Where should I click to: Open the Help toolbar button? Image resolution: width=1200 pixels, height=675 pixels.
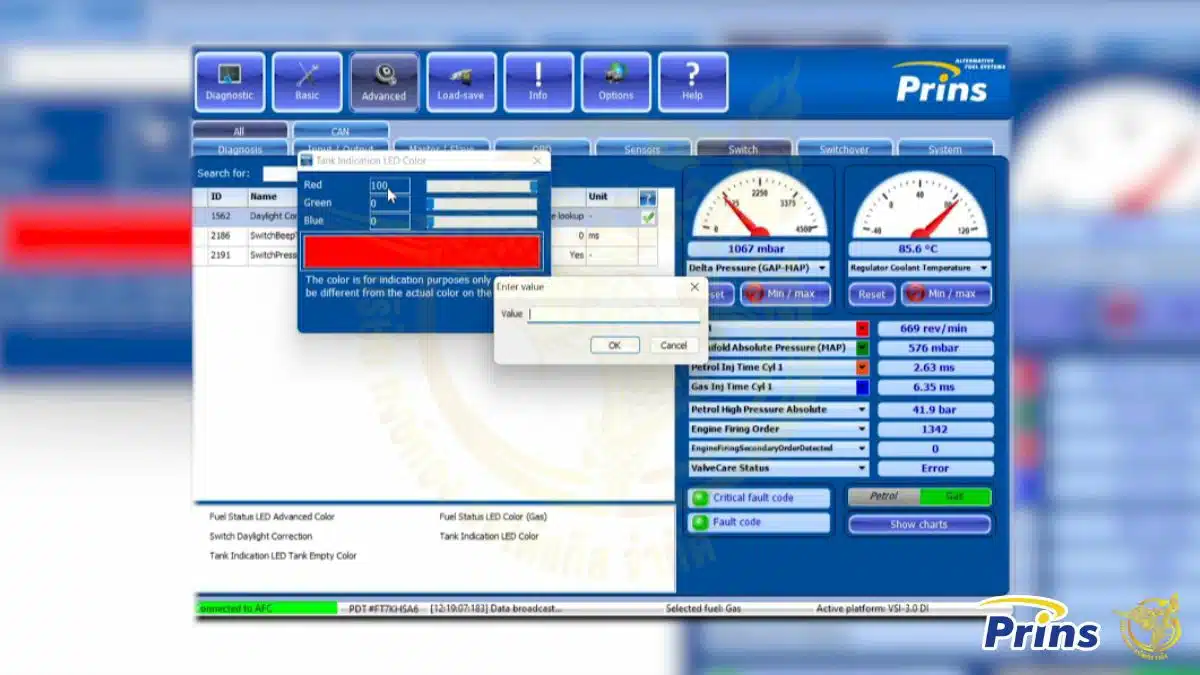[x=692, y=82]
